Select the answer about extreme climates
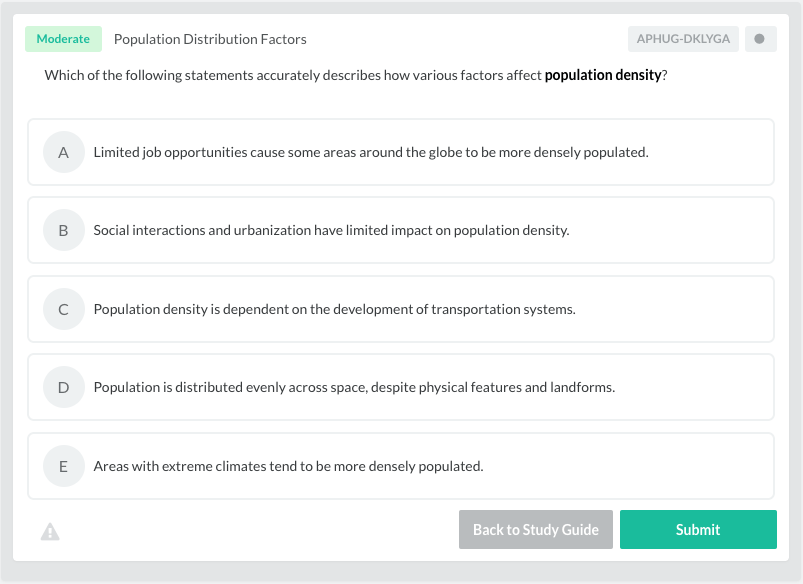803x584 pixels. [400, 466]
